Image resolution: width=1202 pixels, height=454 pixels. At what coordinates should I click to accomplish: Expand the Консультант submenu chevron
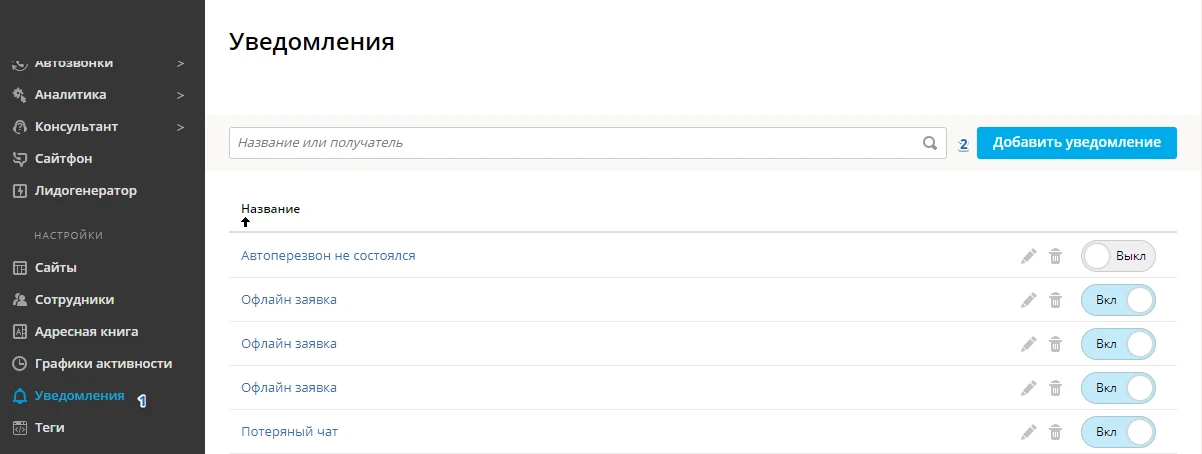(x=180, y=127)
